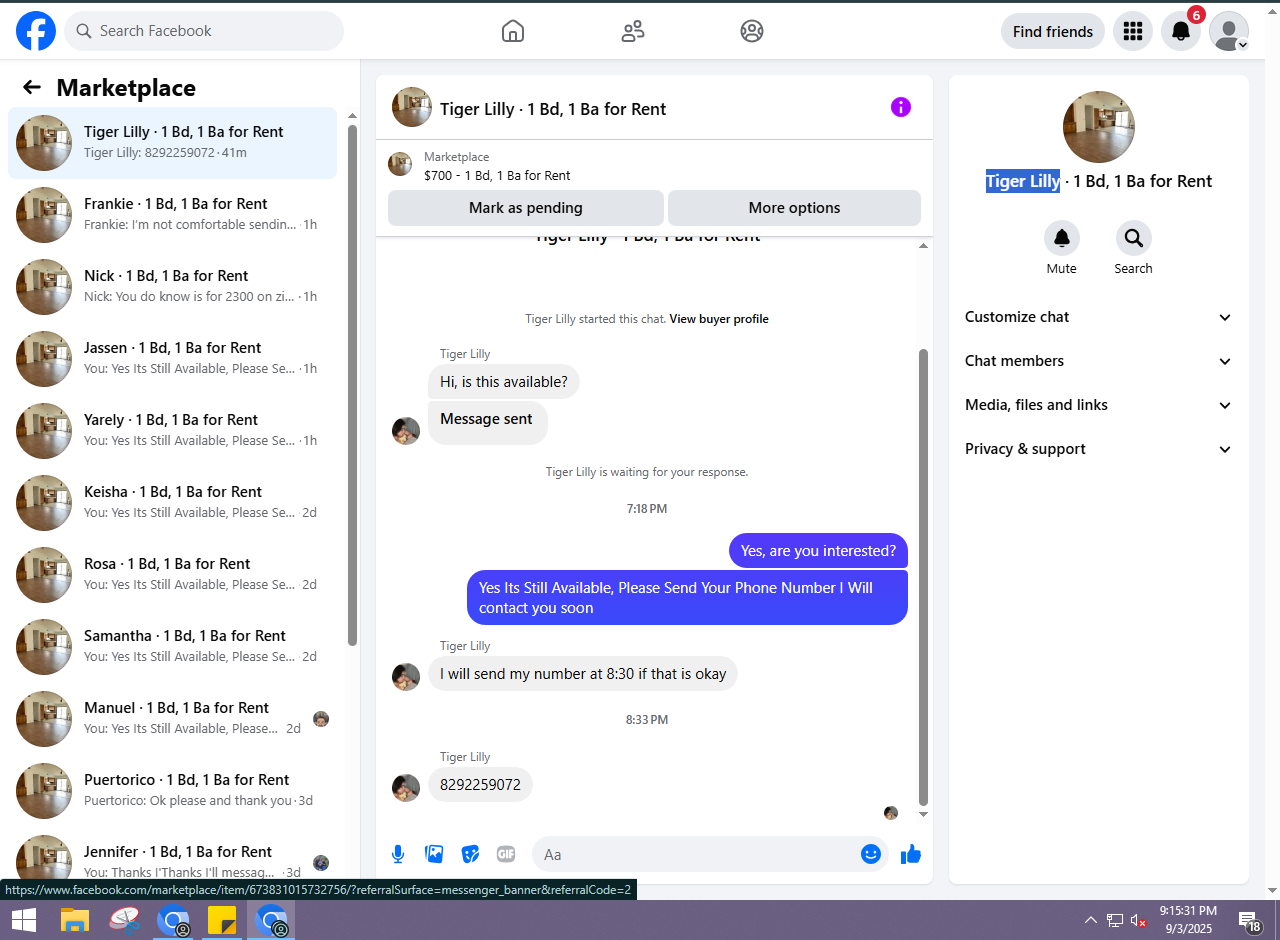Select the Puertorico conversation
The image size is (1280, 940).
[173, 791]
